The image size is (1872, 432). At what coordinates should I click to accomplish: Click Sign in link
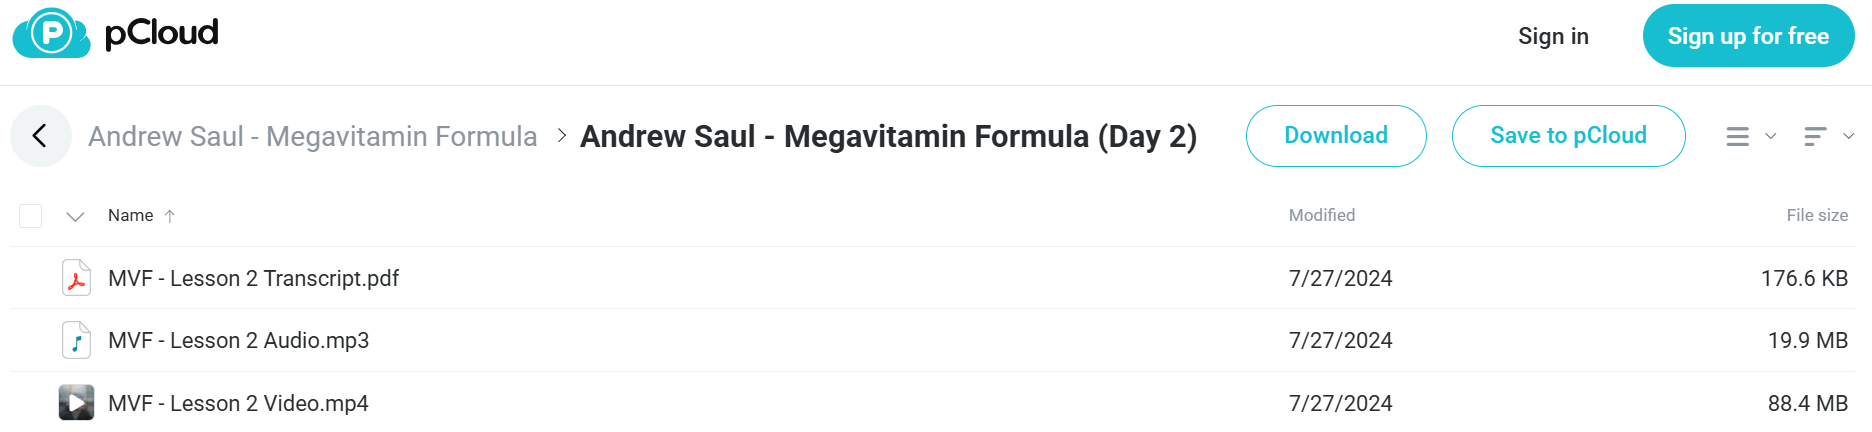tap(1553, 36)
